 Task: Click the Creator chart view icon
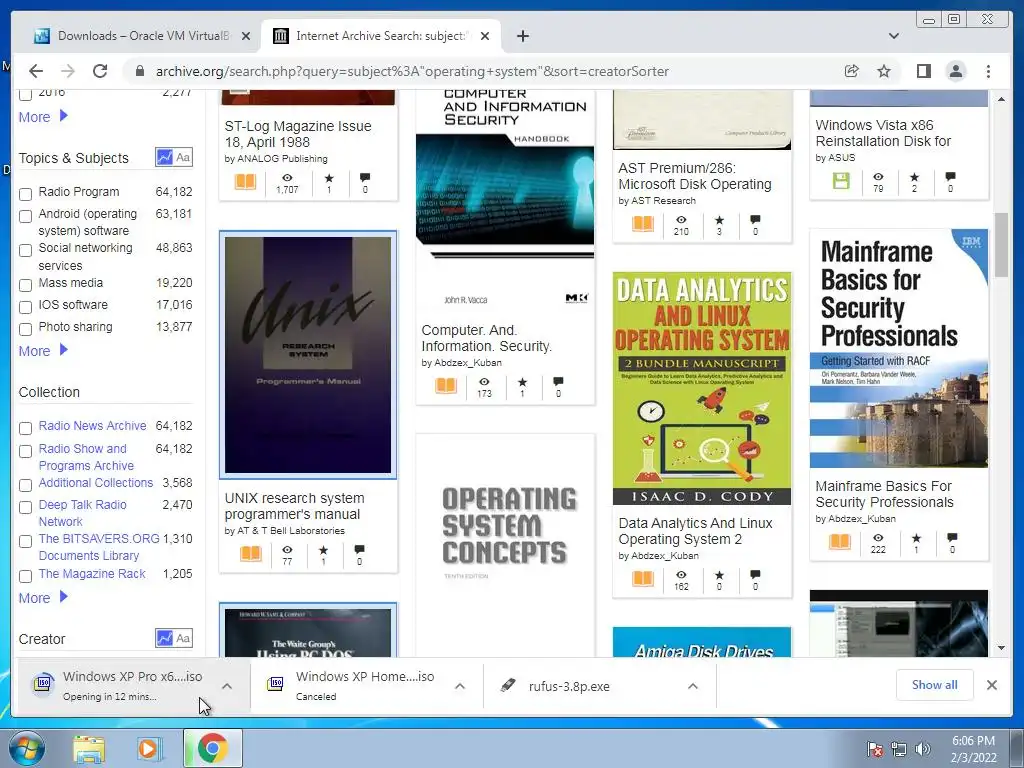tap(165, 638)
